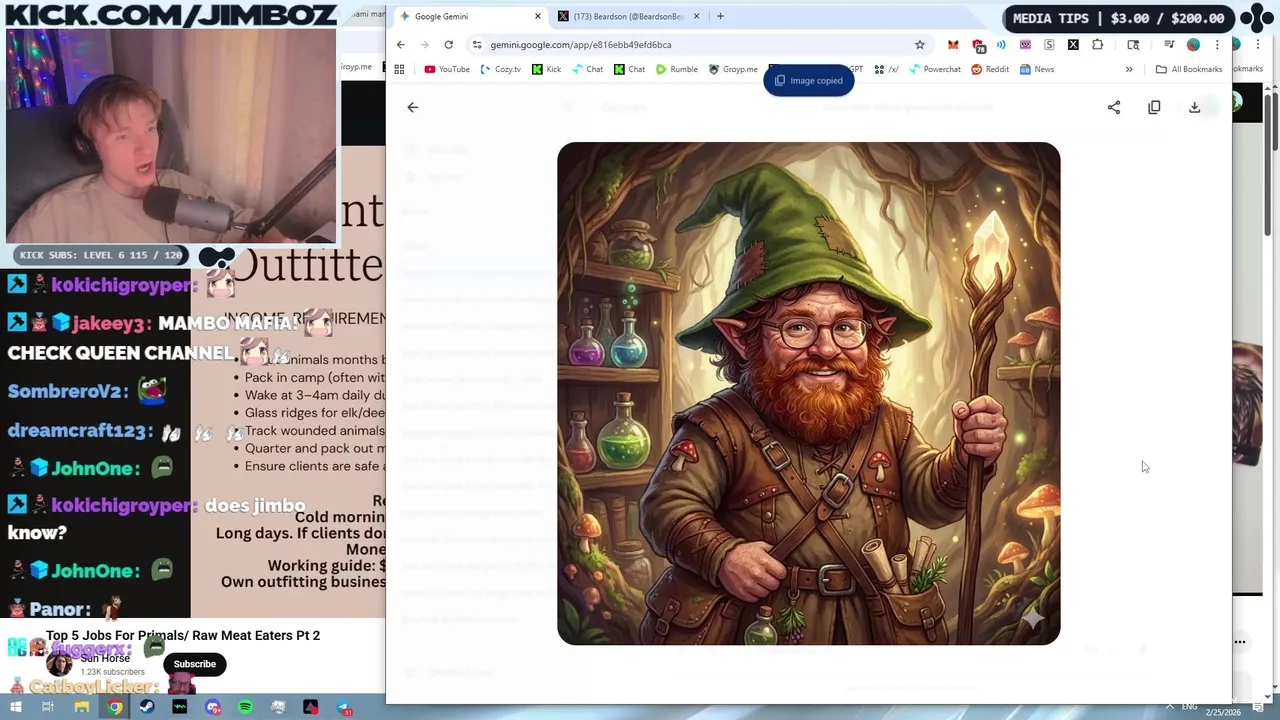Screen dimensions: 1280x720
Task: Open the Rumble bookmark
Action: 677,69
